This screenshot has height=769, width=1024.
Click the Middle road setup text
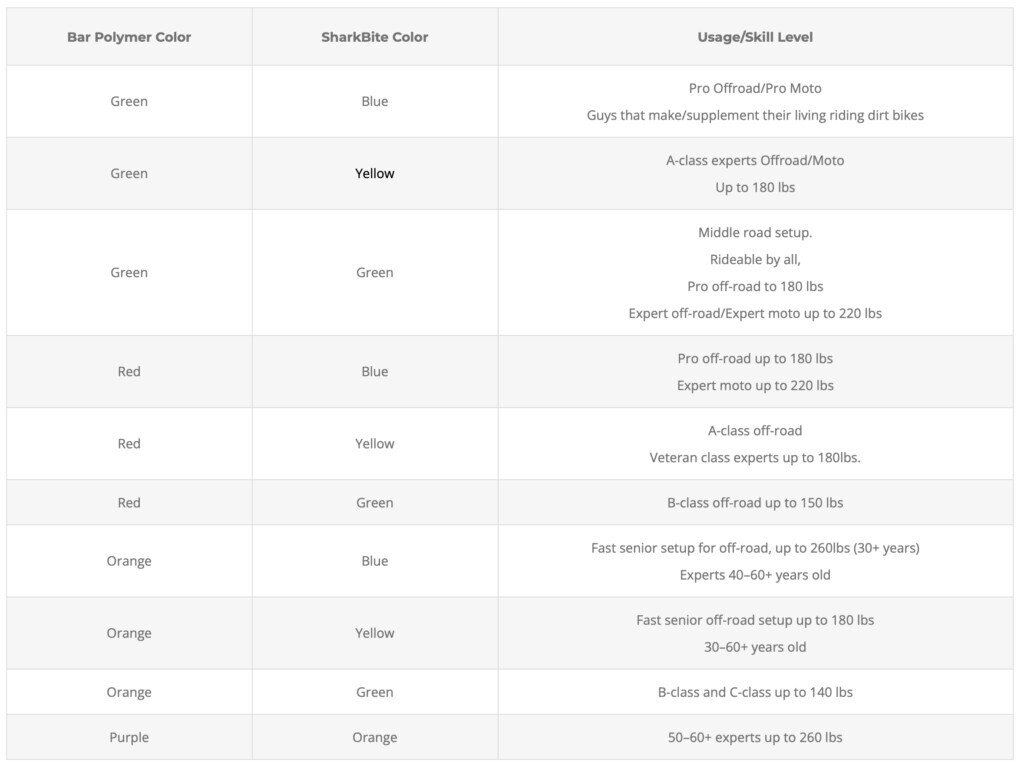[755, 232]
